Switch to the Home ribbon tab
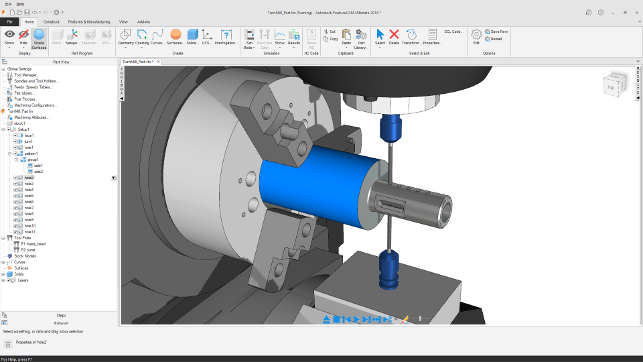This screenshot has height=362, width=643. click(29, 22)
